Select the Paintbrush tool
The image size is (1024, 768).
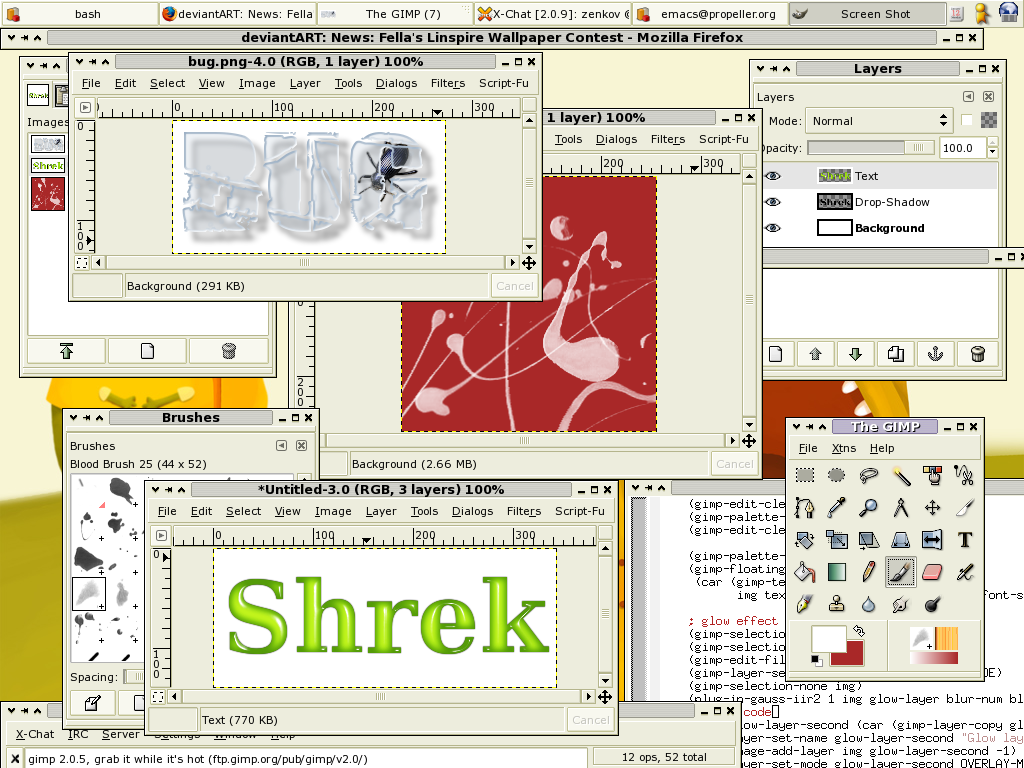click(x=901, y=573)
